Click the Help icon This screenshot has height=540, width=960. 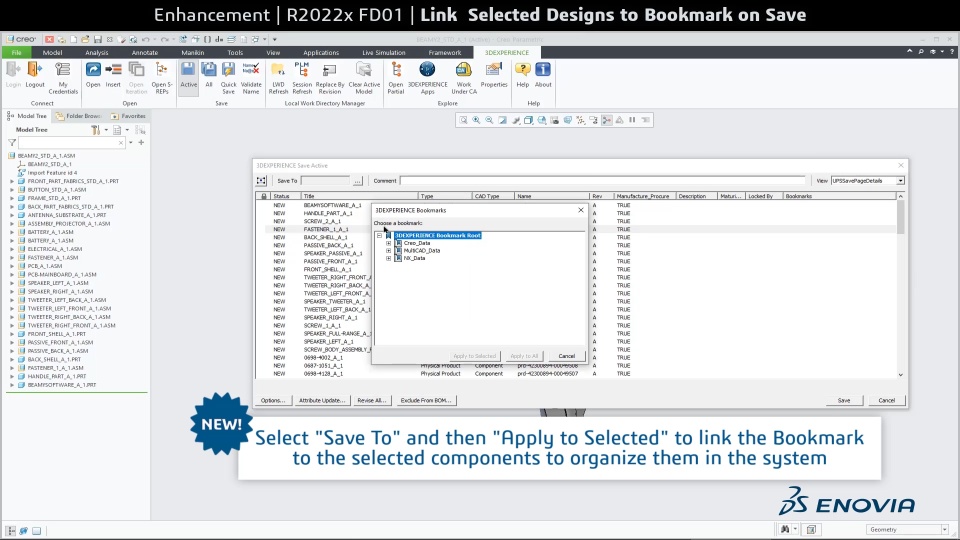click(522, 75)
